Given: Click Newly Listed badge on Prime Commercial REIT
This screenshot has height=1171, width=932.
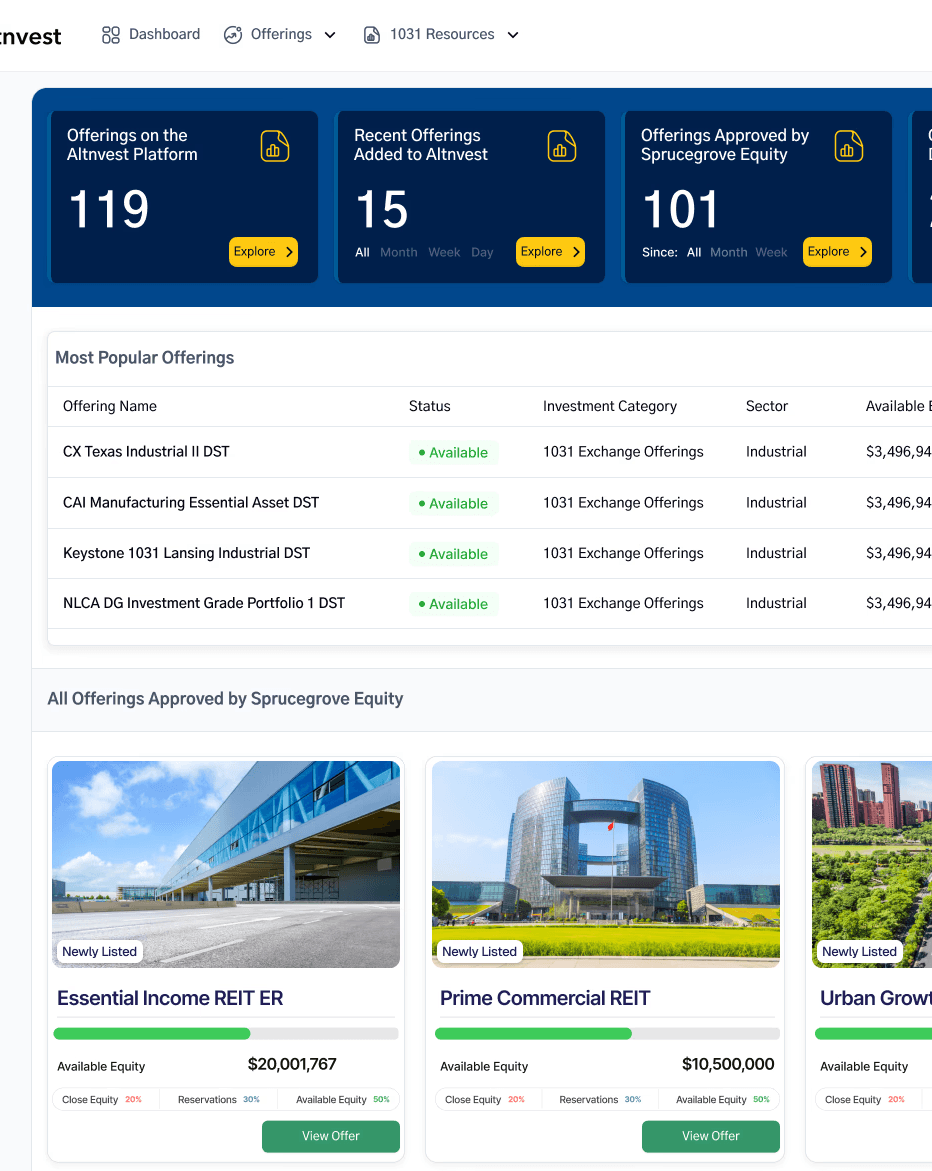Looking at the screenshot, I should [x=479, y=951].
